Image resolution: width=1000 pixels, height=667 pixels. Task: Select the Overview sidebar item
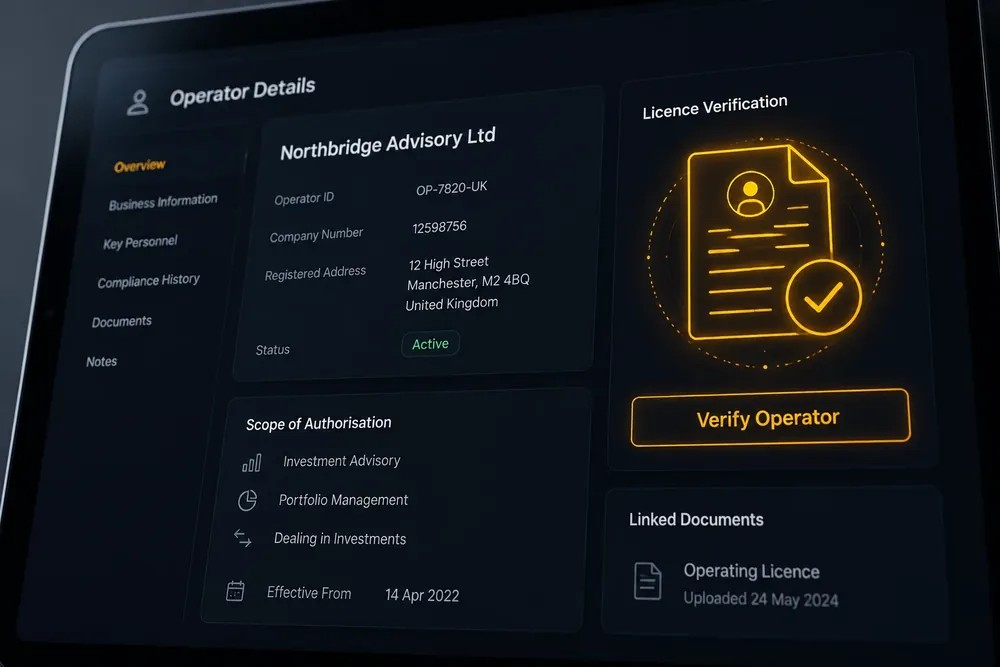140,166
